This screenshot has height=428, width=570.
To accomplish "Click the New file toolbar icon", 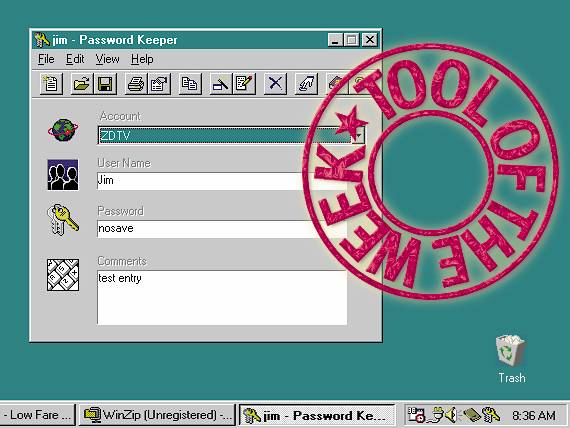I will click(51, 84).
